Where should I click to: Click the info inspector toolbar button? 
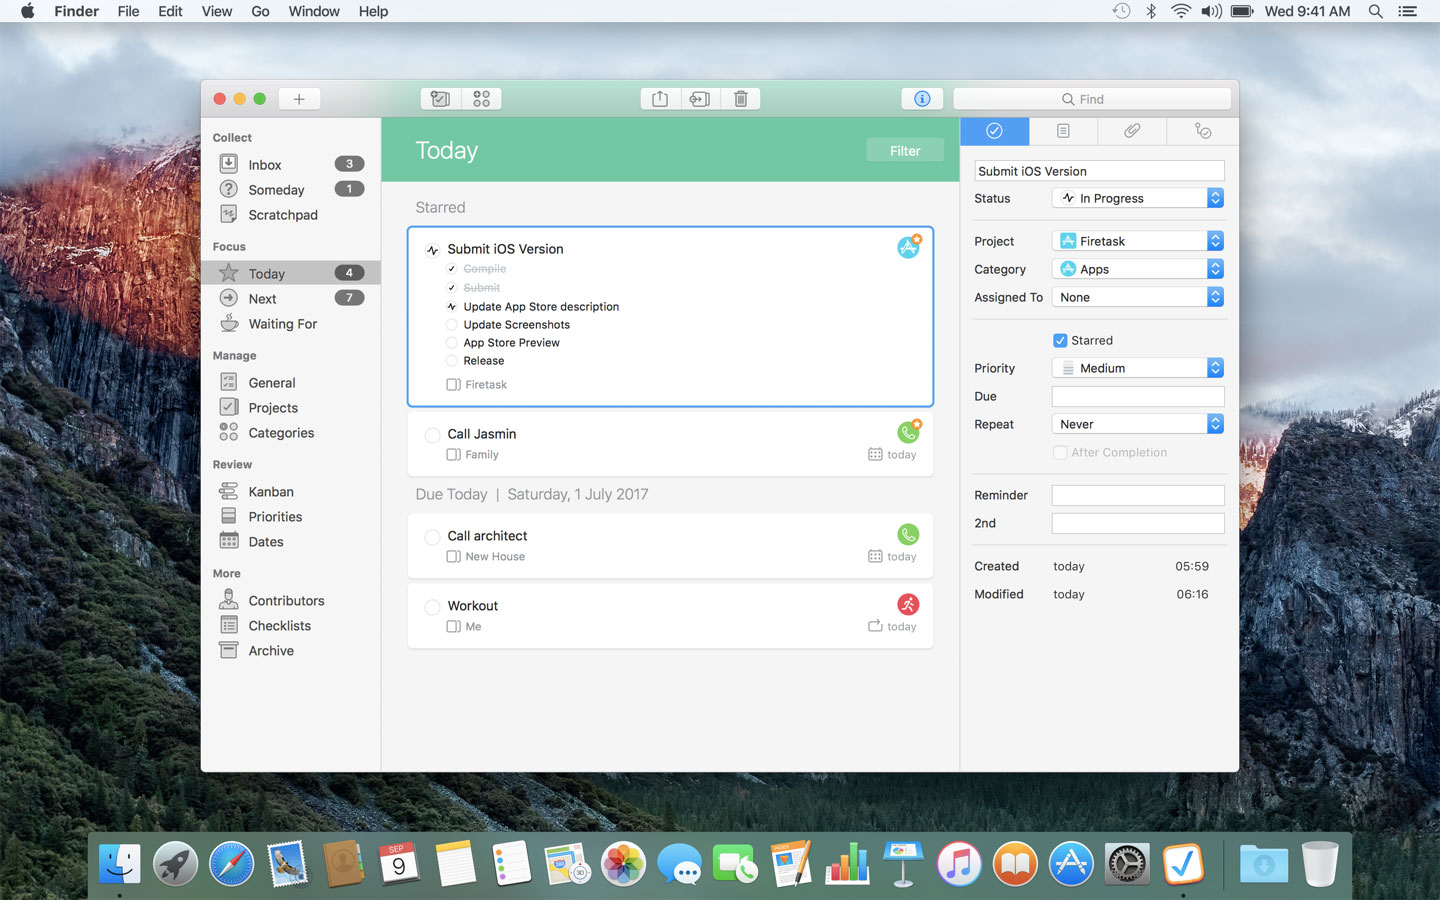(922, 99)
